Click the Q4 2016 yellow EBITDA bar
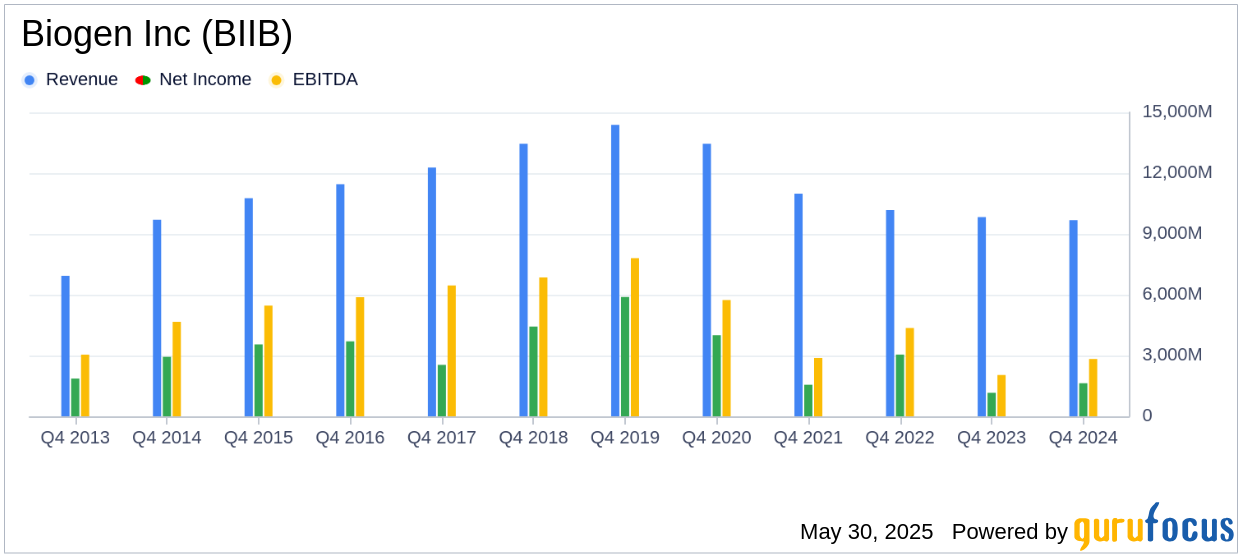1242x557 pixels. tap(360, 357)
